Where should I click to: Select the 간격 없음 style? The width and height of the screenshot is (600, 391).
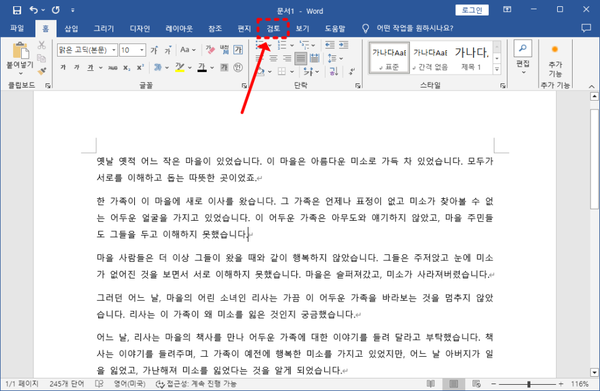[x=430, y=58]
